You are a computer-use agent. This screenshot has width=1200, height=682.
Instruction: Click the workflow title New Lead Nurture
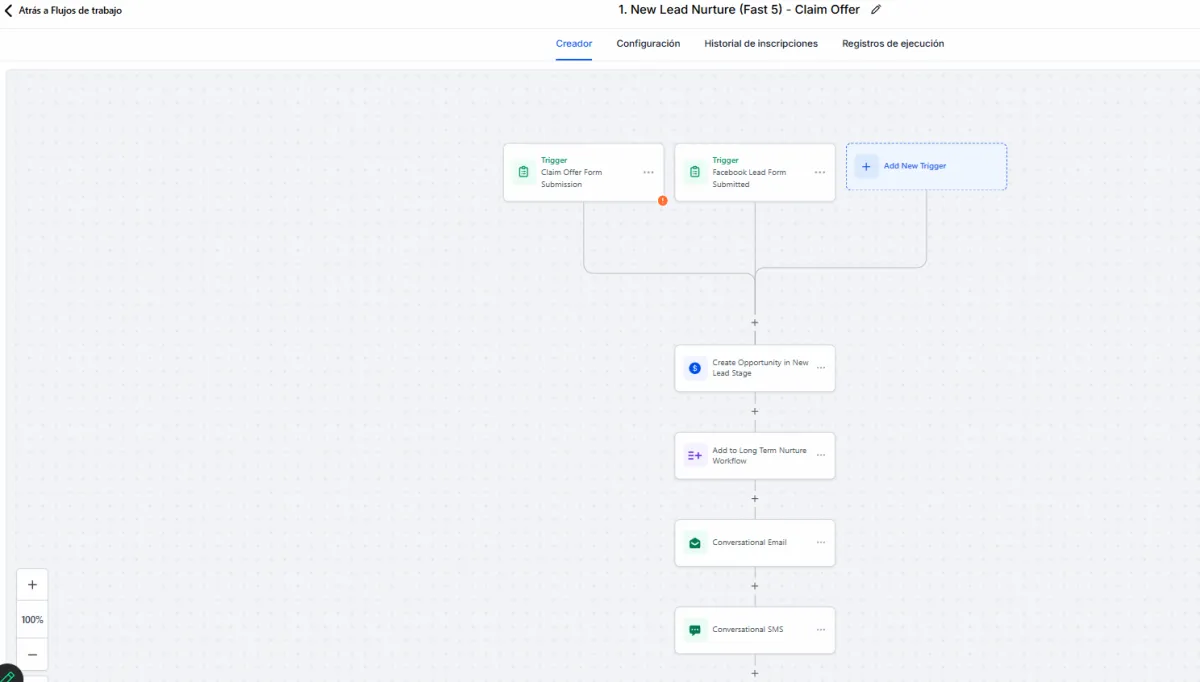pos(739,10)
